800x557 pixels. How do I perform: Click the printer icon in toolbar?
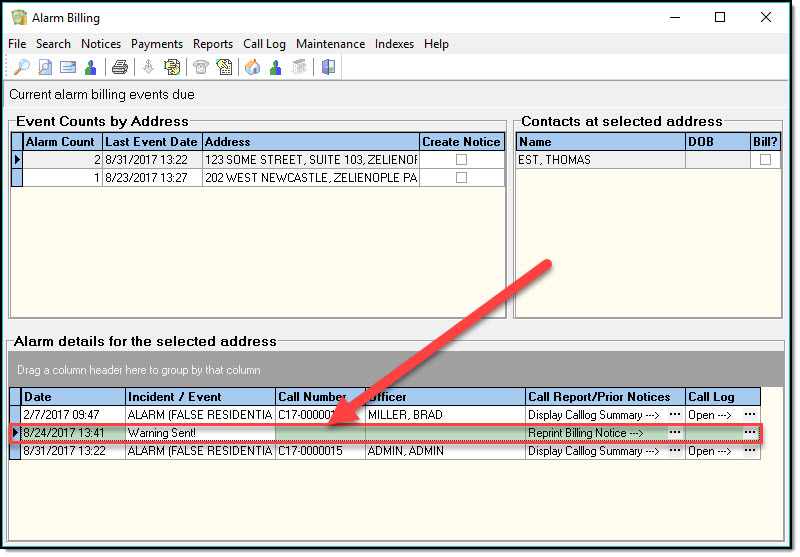click(120, 68)
